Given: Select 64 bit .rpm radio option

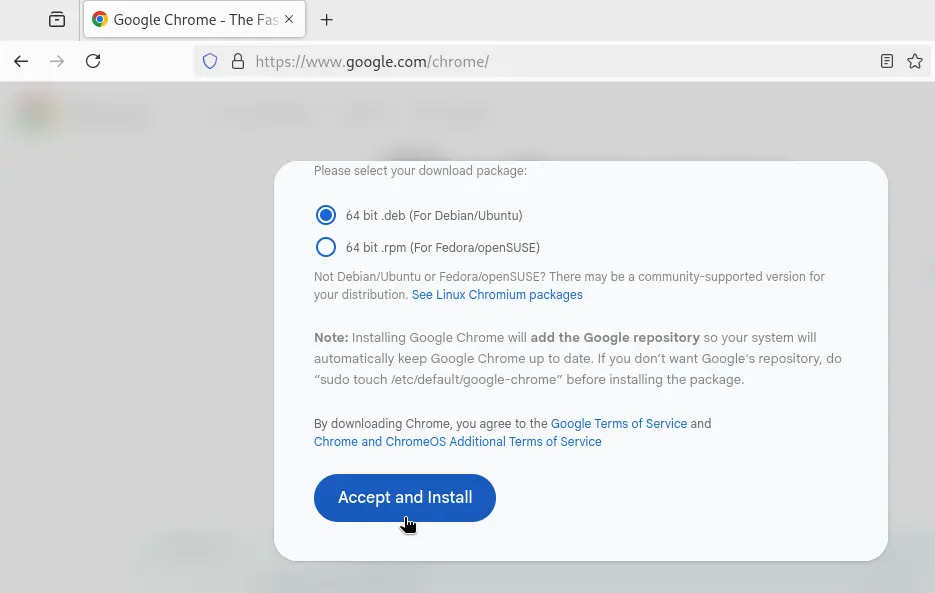Looking at the screenshot, I should coord(326,247).
